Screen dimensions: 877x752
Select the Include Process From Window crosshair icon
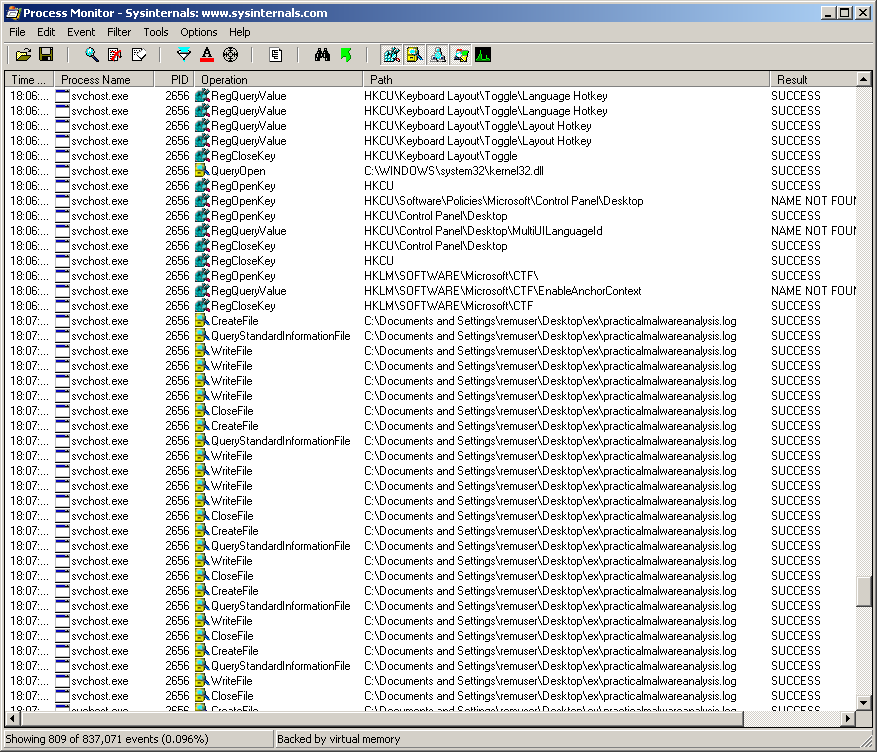pyautogui.click(x=230, y=55)
